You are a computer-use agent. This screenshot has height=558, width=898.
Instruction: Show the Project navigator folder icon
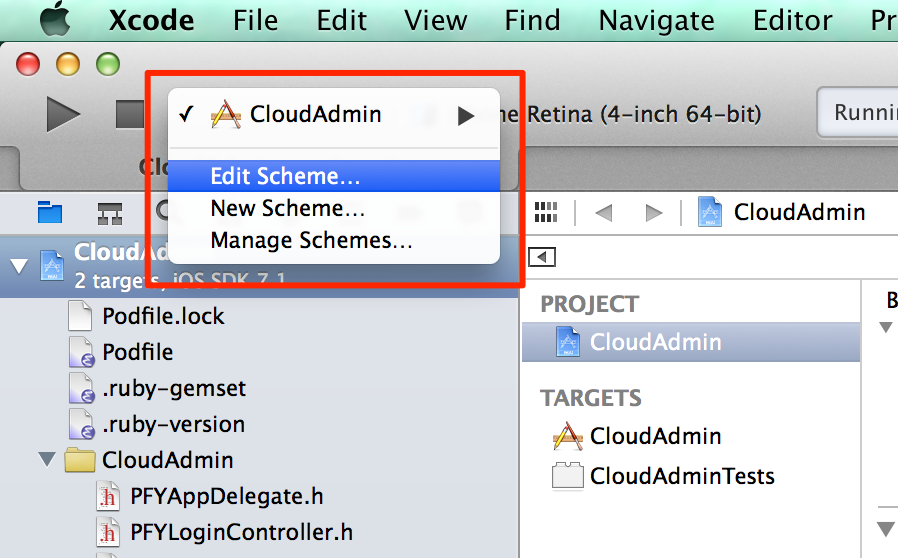click(x=50, y=212)
